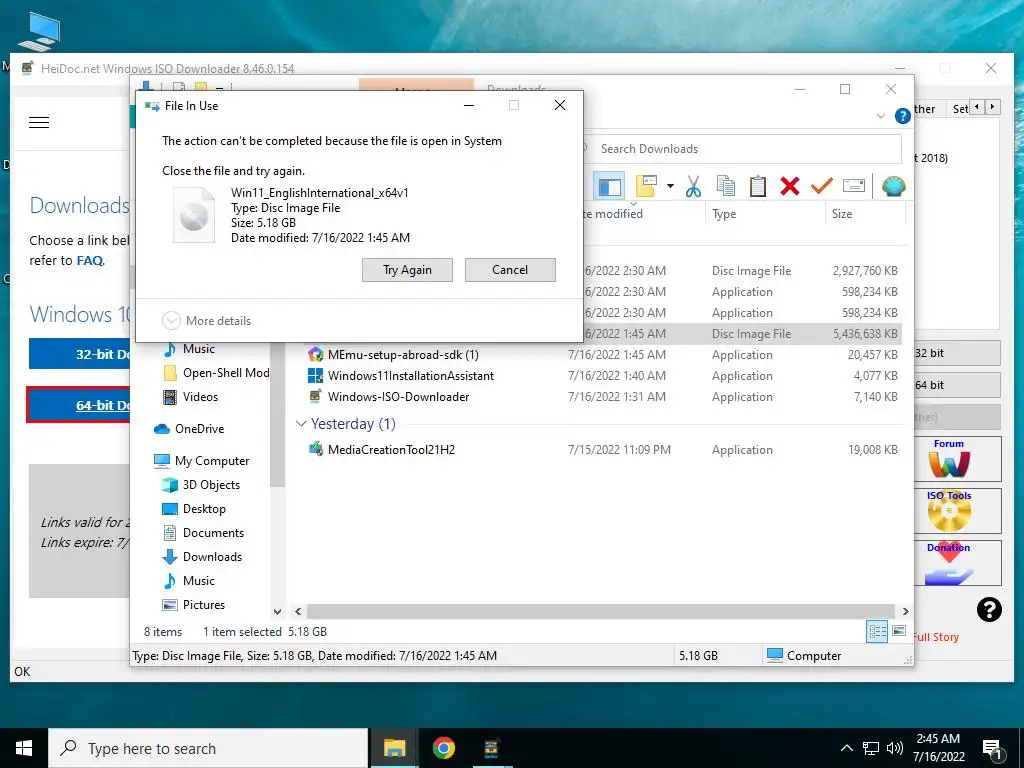Click the disc image file icon in dialog
The image size is (1024, 768).
(x=194, y=215)
